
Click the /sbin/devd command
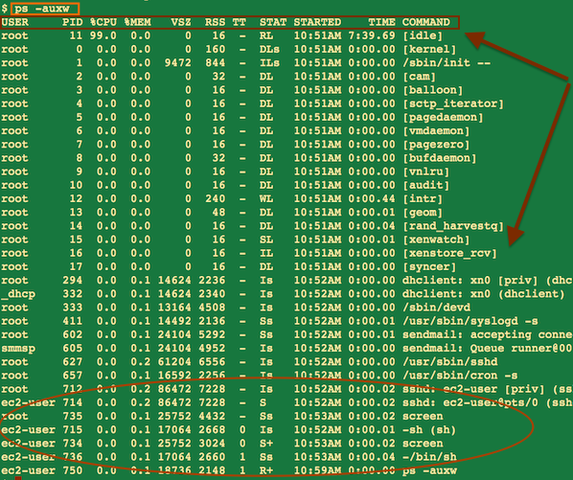coord(436,308)
